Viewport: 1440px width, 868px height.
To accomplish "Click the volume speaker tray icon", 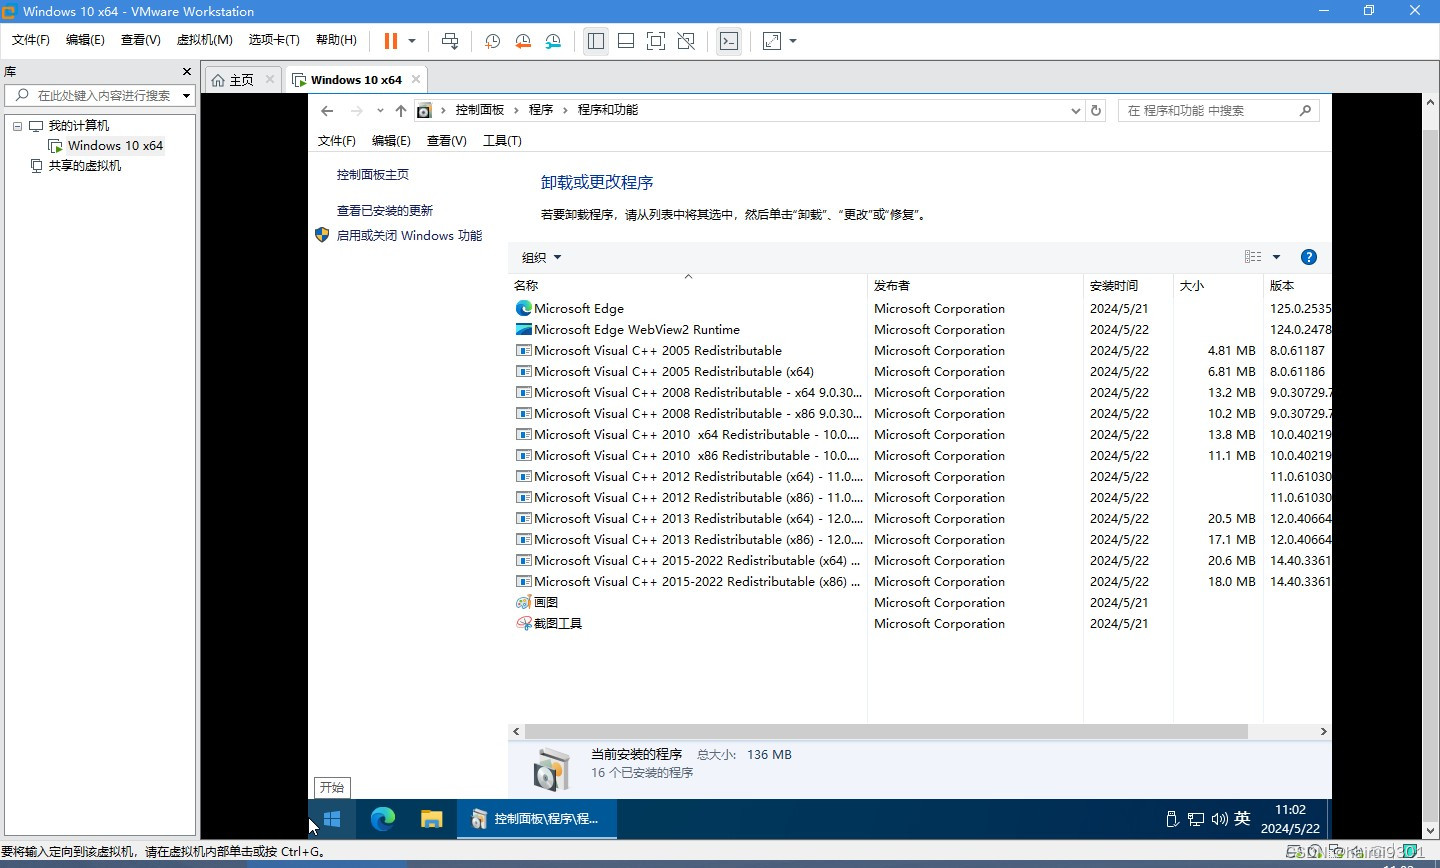I will tap(1219, 819).
